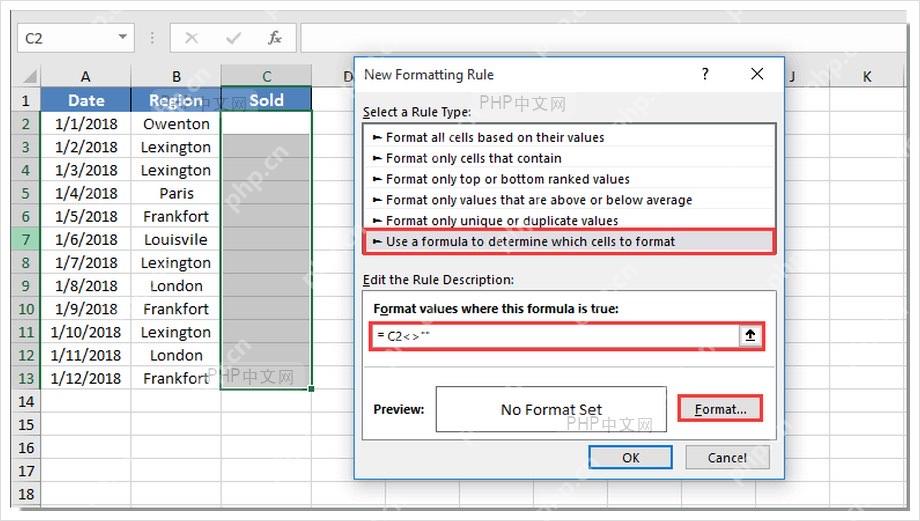
Task: Select cell with date 1/4/2018
Action: [x=86, y=193]
